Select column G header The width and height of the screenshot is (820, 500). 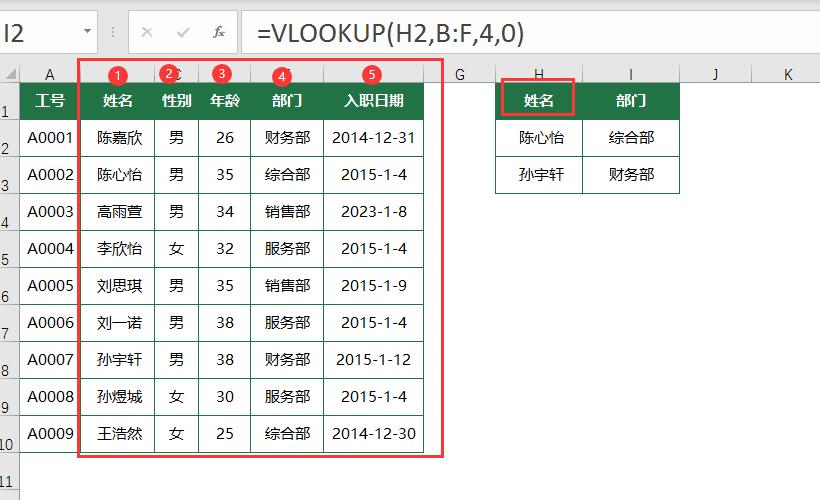pos(460,74)
